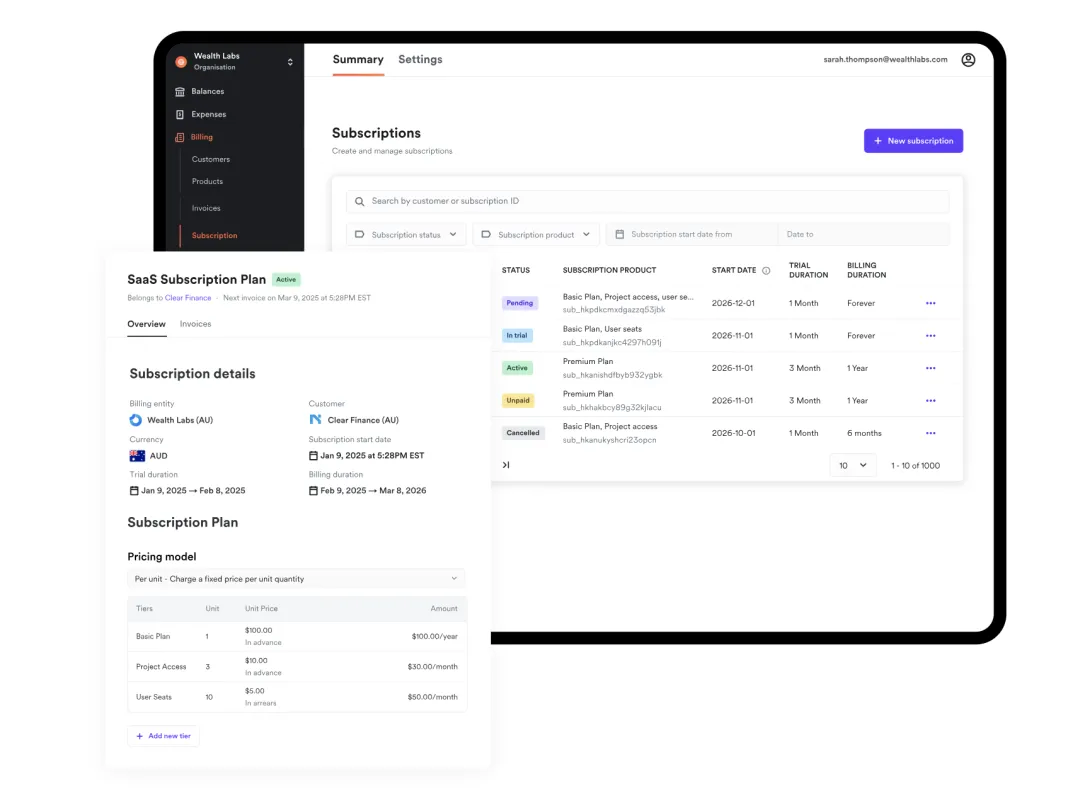Image resolution: width=1080 pixels, height=796 pixels.
Task: Click the Wealth Labs organisation logo
Action: tap(180, 61)
